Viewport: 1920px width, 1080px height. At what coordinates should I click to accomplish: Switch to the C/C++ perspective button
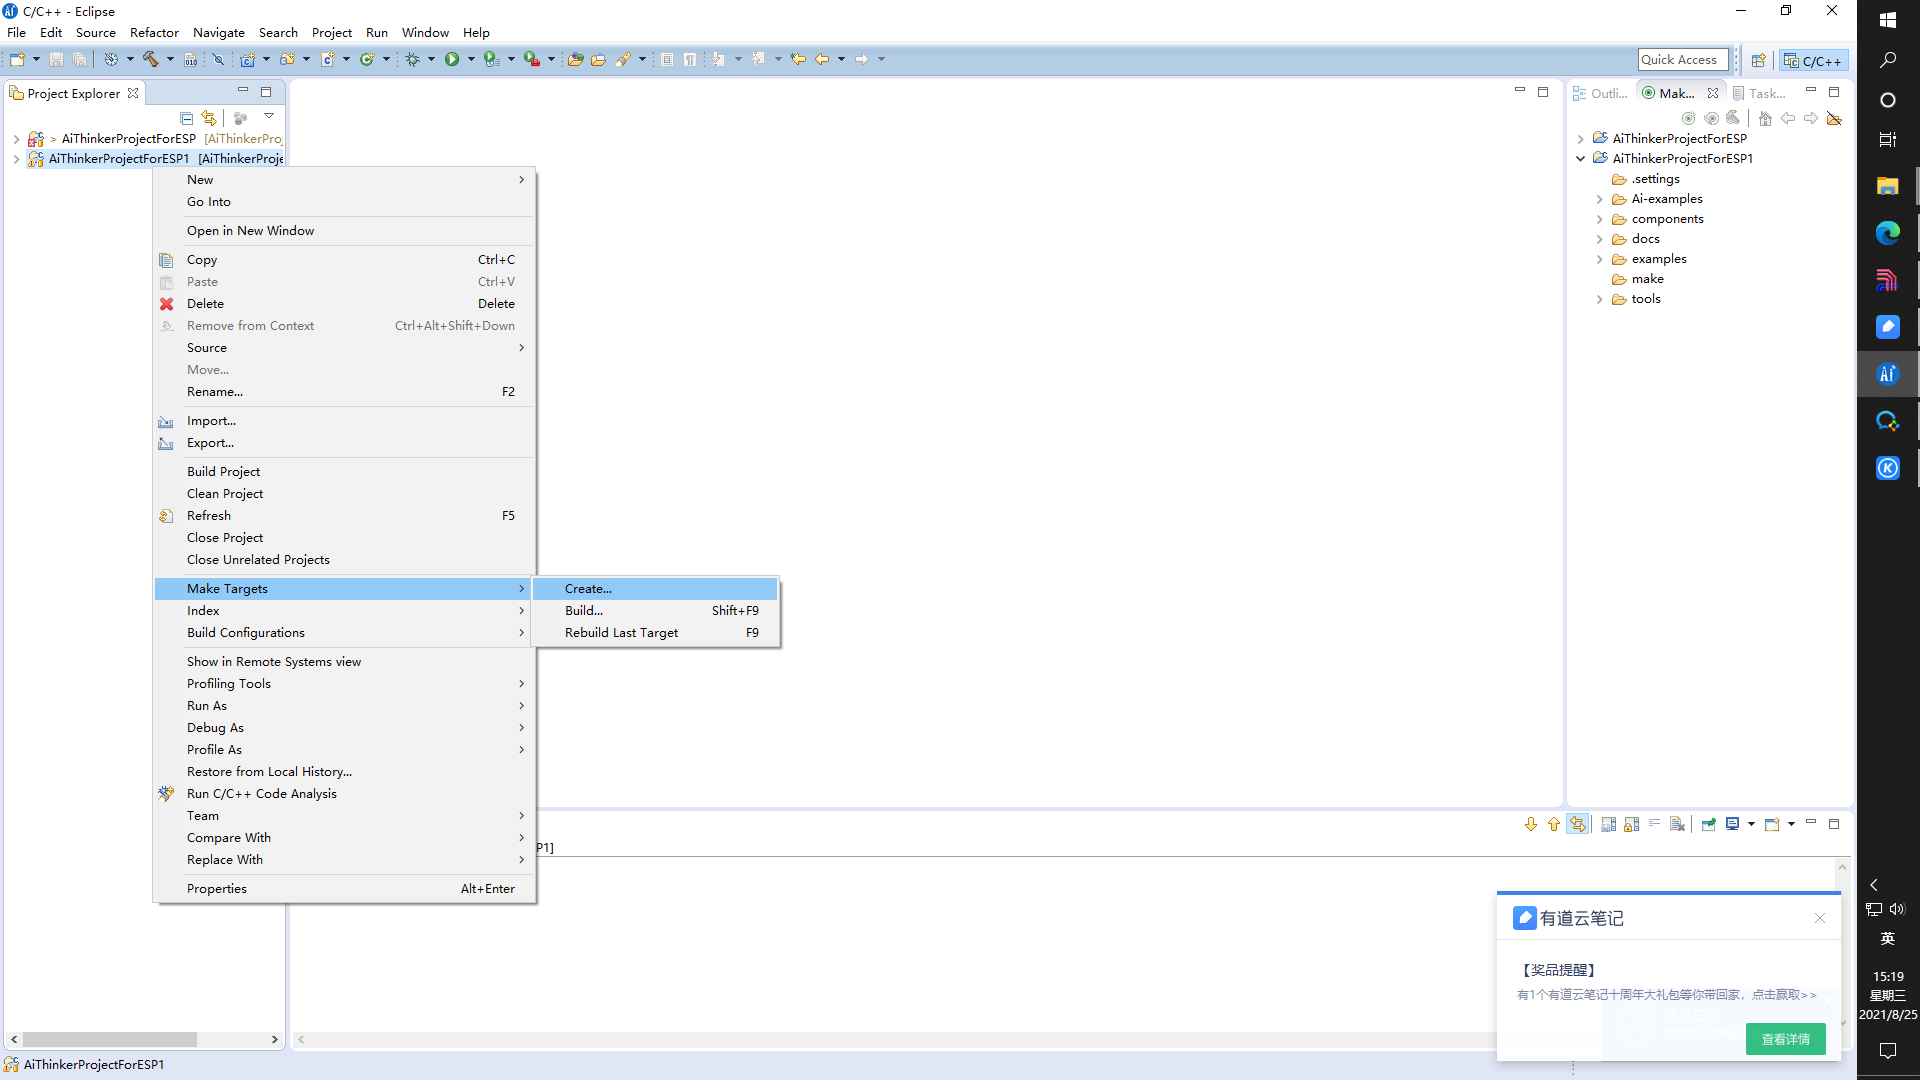click(1813, 61)
